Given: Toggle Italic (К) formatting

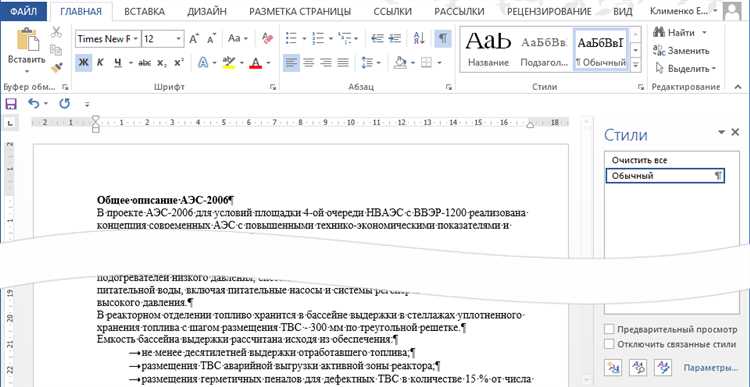Looking at the screenshot, I should pos(100,63).
